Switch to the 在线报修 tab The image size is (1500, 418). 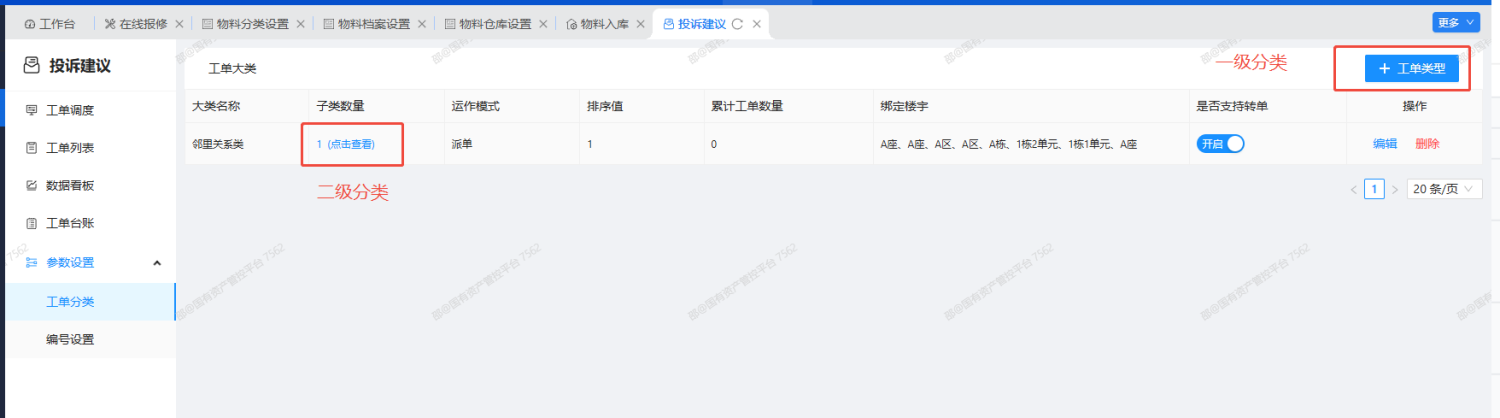click(x=143, y=23)
